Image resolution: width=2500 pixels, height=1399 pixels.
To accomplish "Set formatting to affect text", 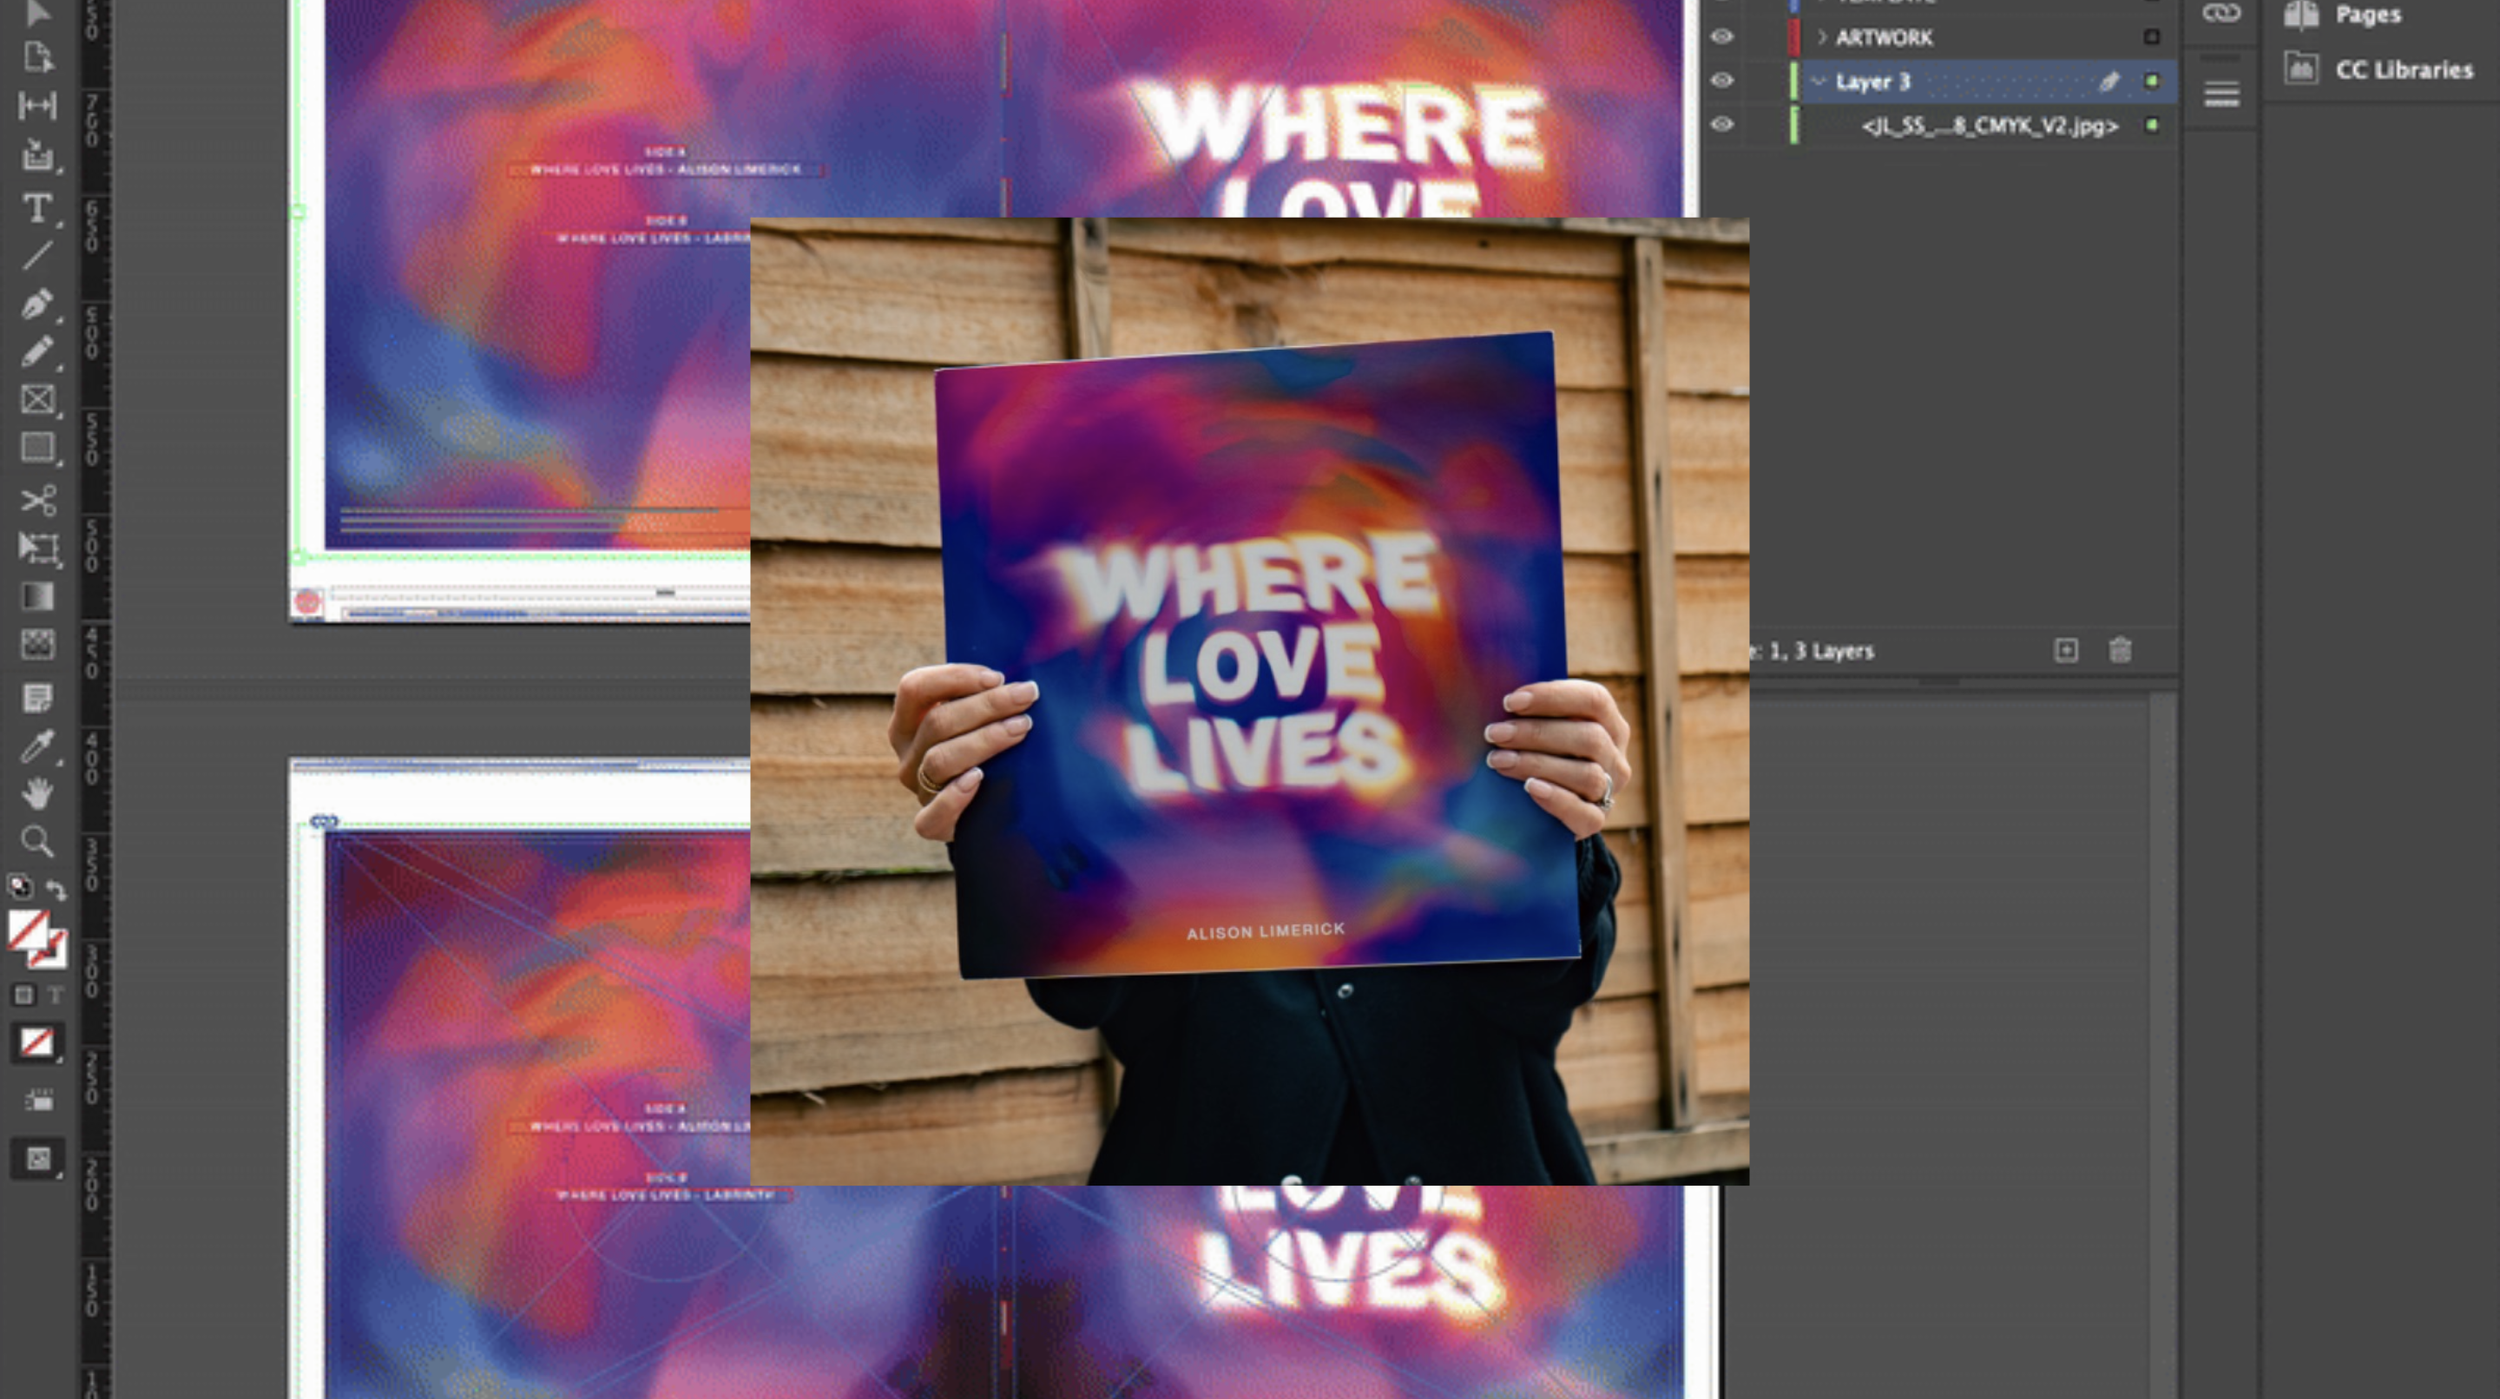I will (56, 995).
